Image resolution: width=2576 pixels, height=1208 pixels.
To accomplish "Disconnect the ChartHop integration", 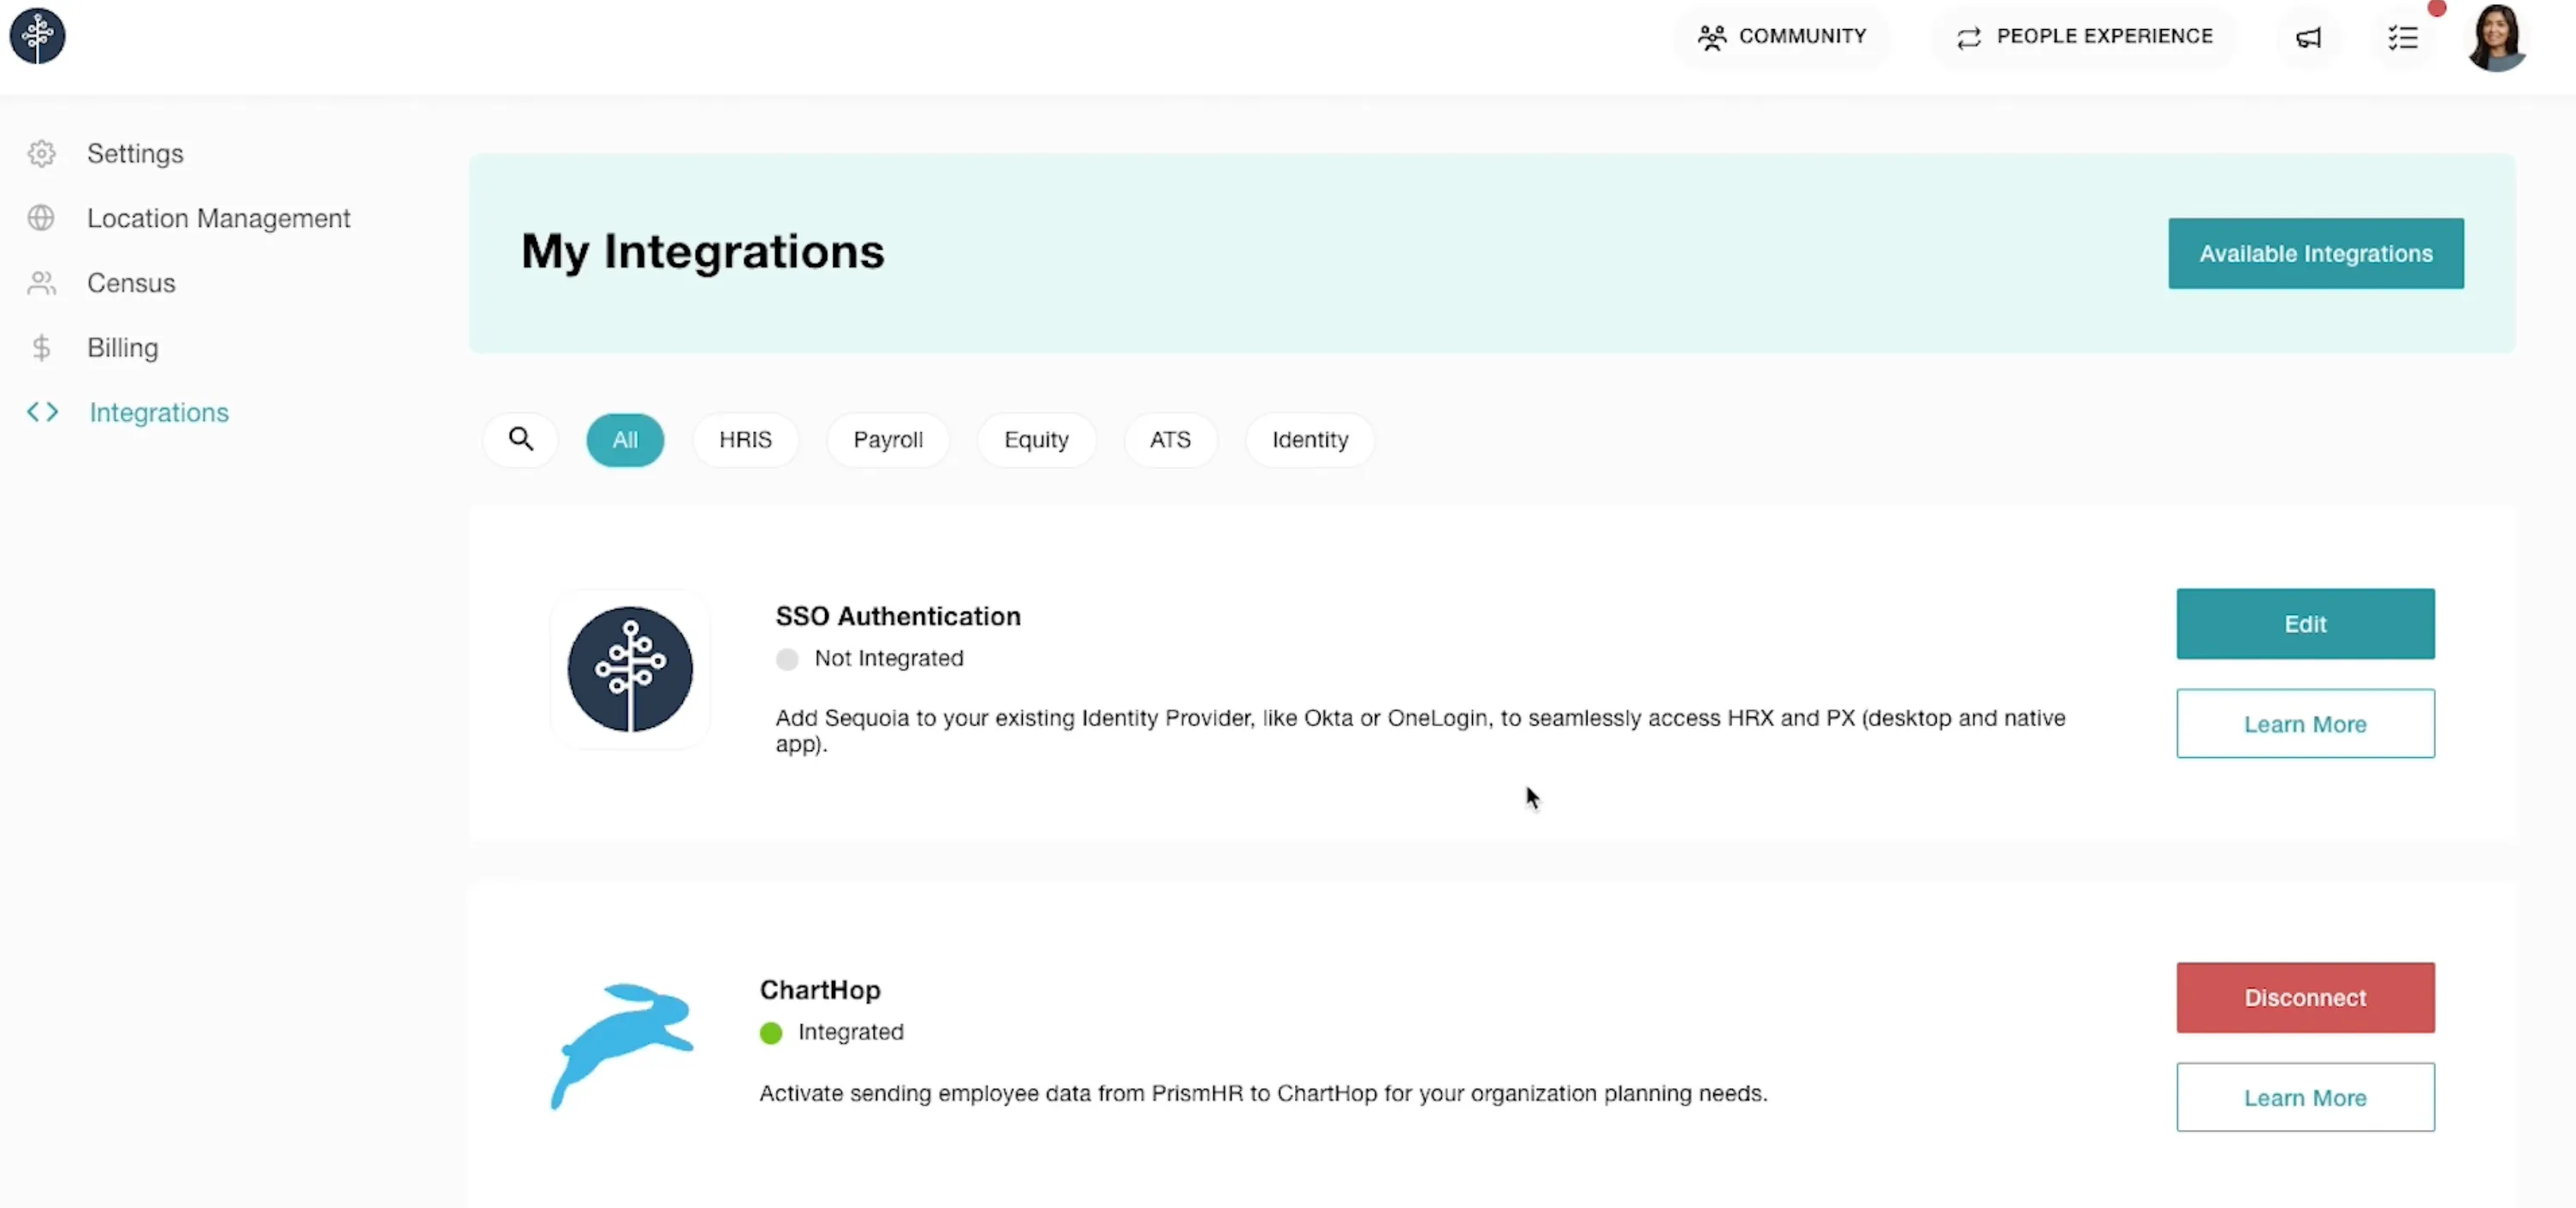I will tap(2305, 998).
